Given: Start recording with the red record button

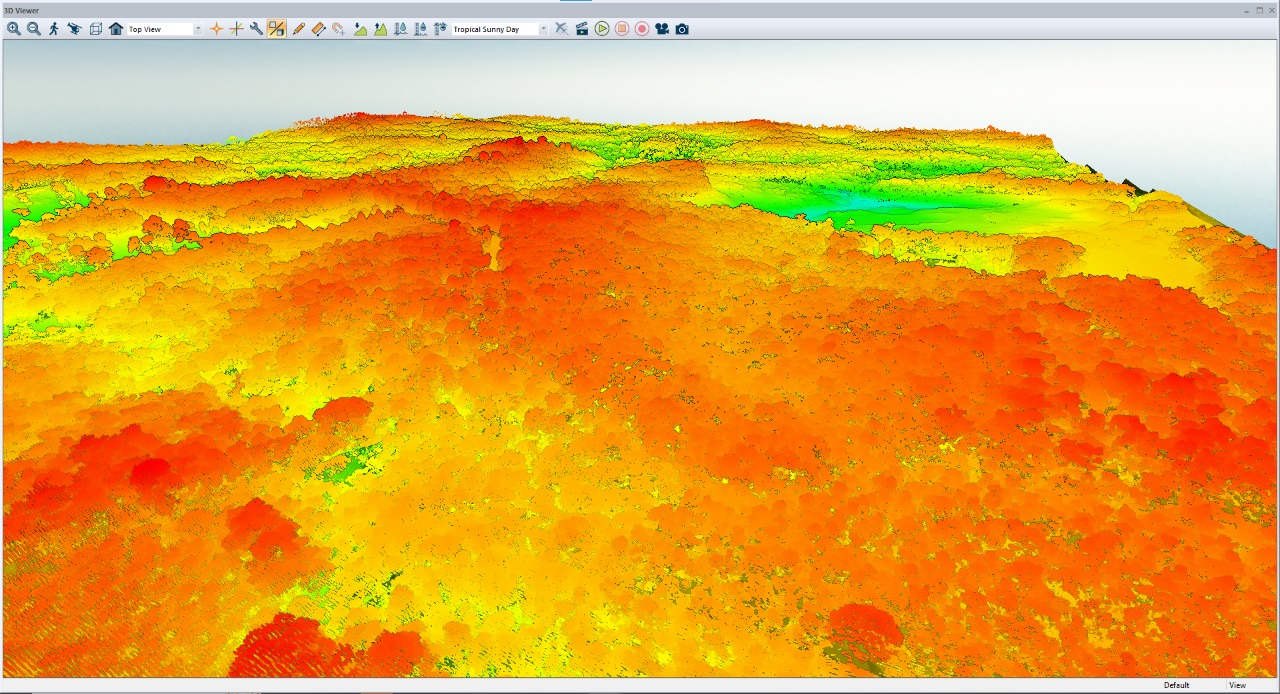Looking at the screenshot, I should (x=642, y=29).
